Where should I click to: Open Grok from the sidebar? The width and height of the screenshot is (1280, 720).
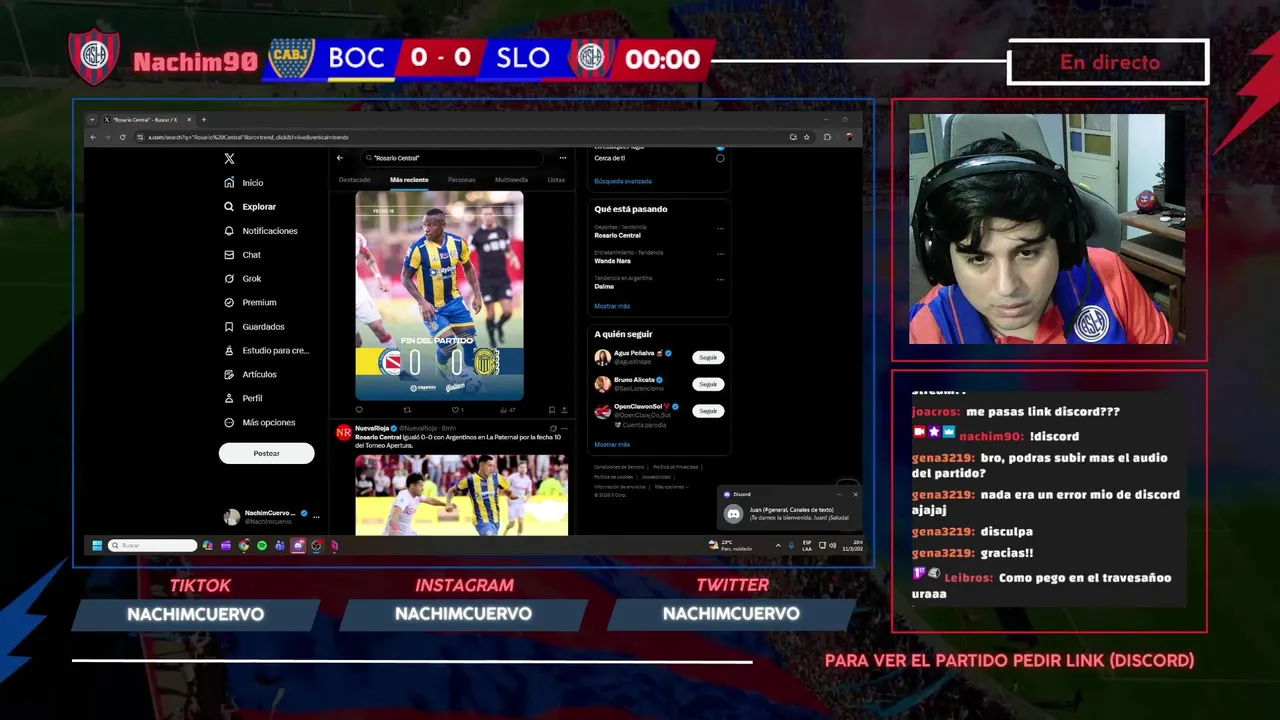(243, 279)
